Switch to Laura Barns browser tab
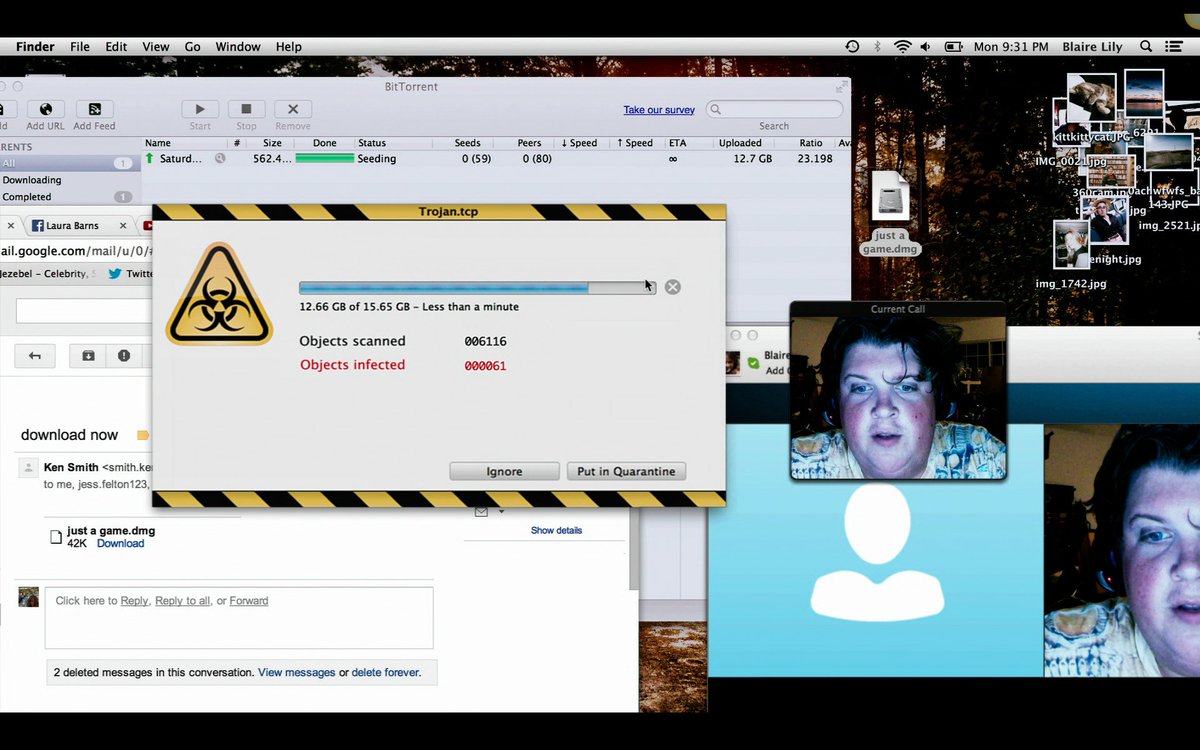This screenshot has width=1200, height=750. pos(79,226)
